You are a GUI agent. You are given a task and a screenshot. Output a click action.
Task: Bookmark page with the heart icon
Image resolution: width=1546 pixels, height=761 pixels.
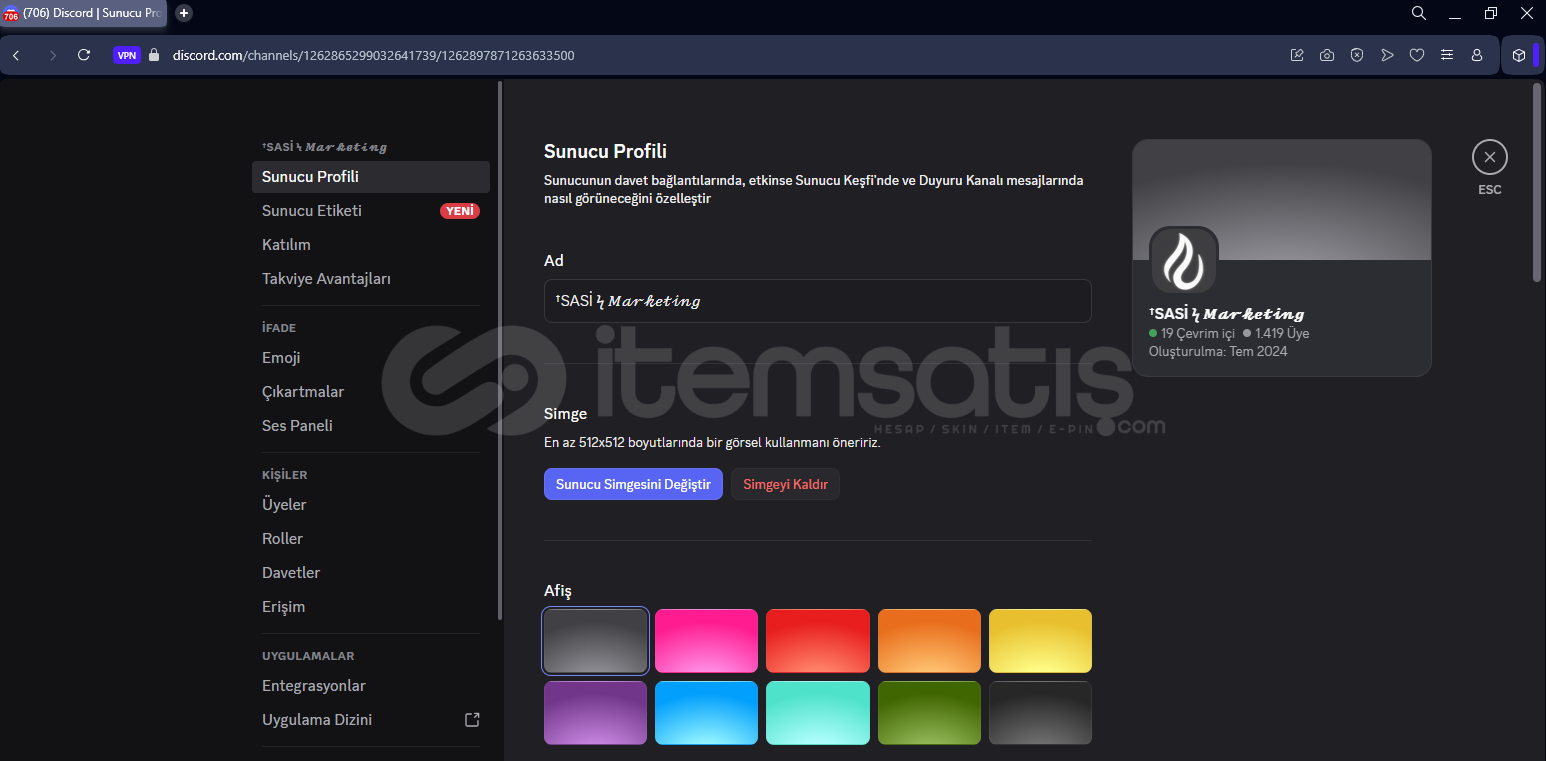[1417, 55]
